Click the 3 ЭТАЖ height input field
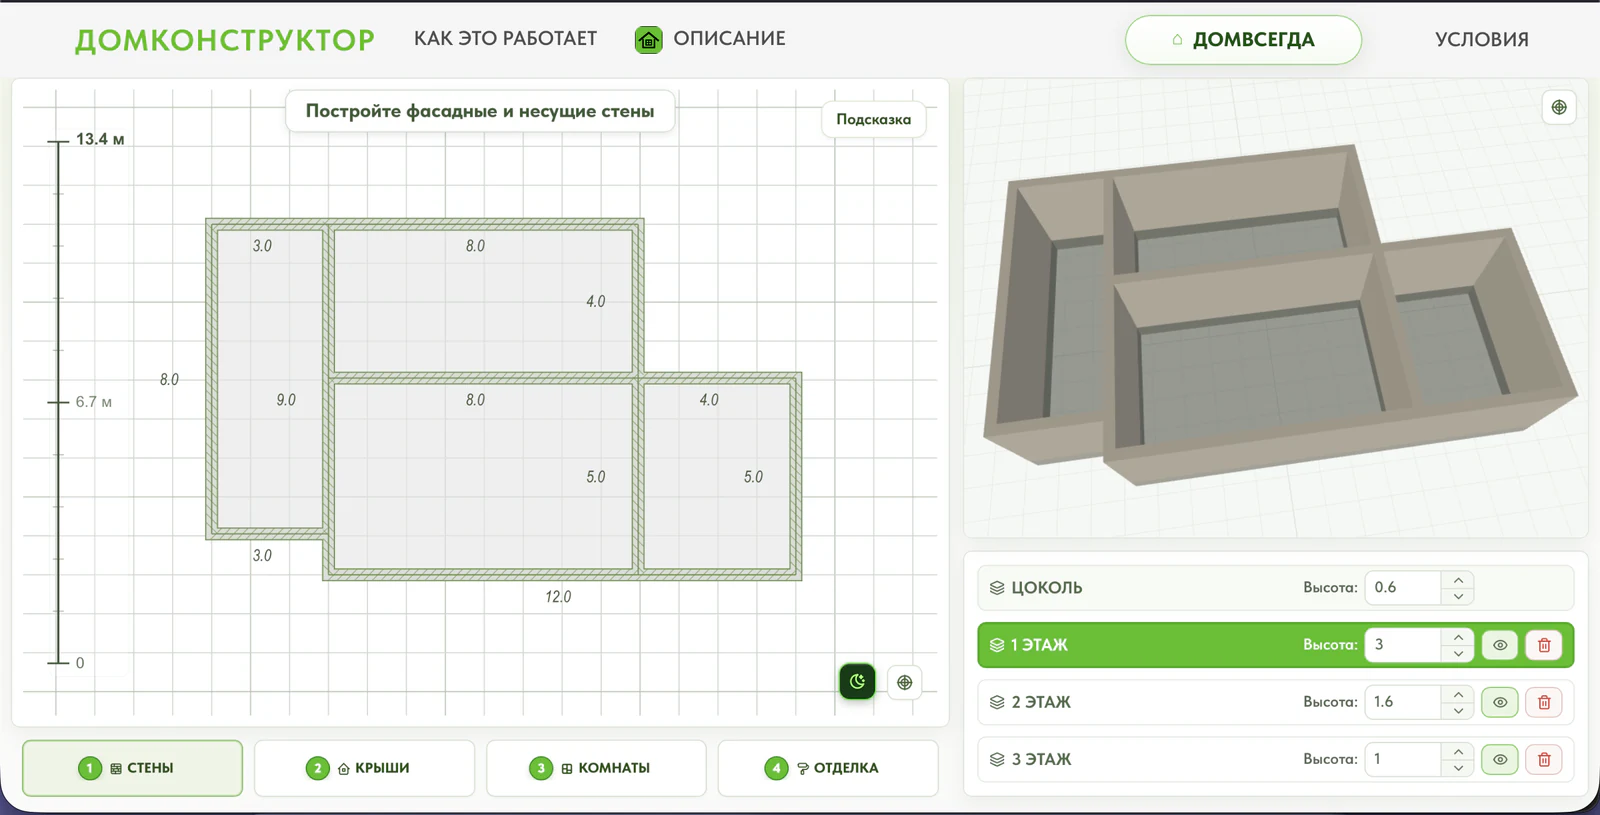Image resolution: width=1600 pixels, height=815 pixels. point(1403,759)
